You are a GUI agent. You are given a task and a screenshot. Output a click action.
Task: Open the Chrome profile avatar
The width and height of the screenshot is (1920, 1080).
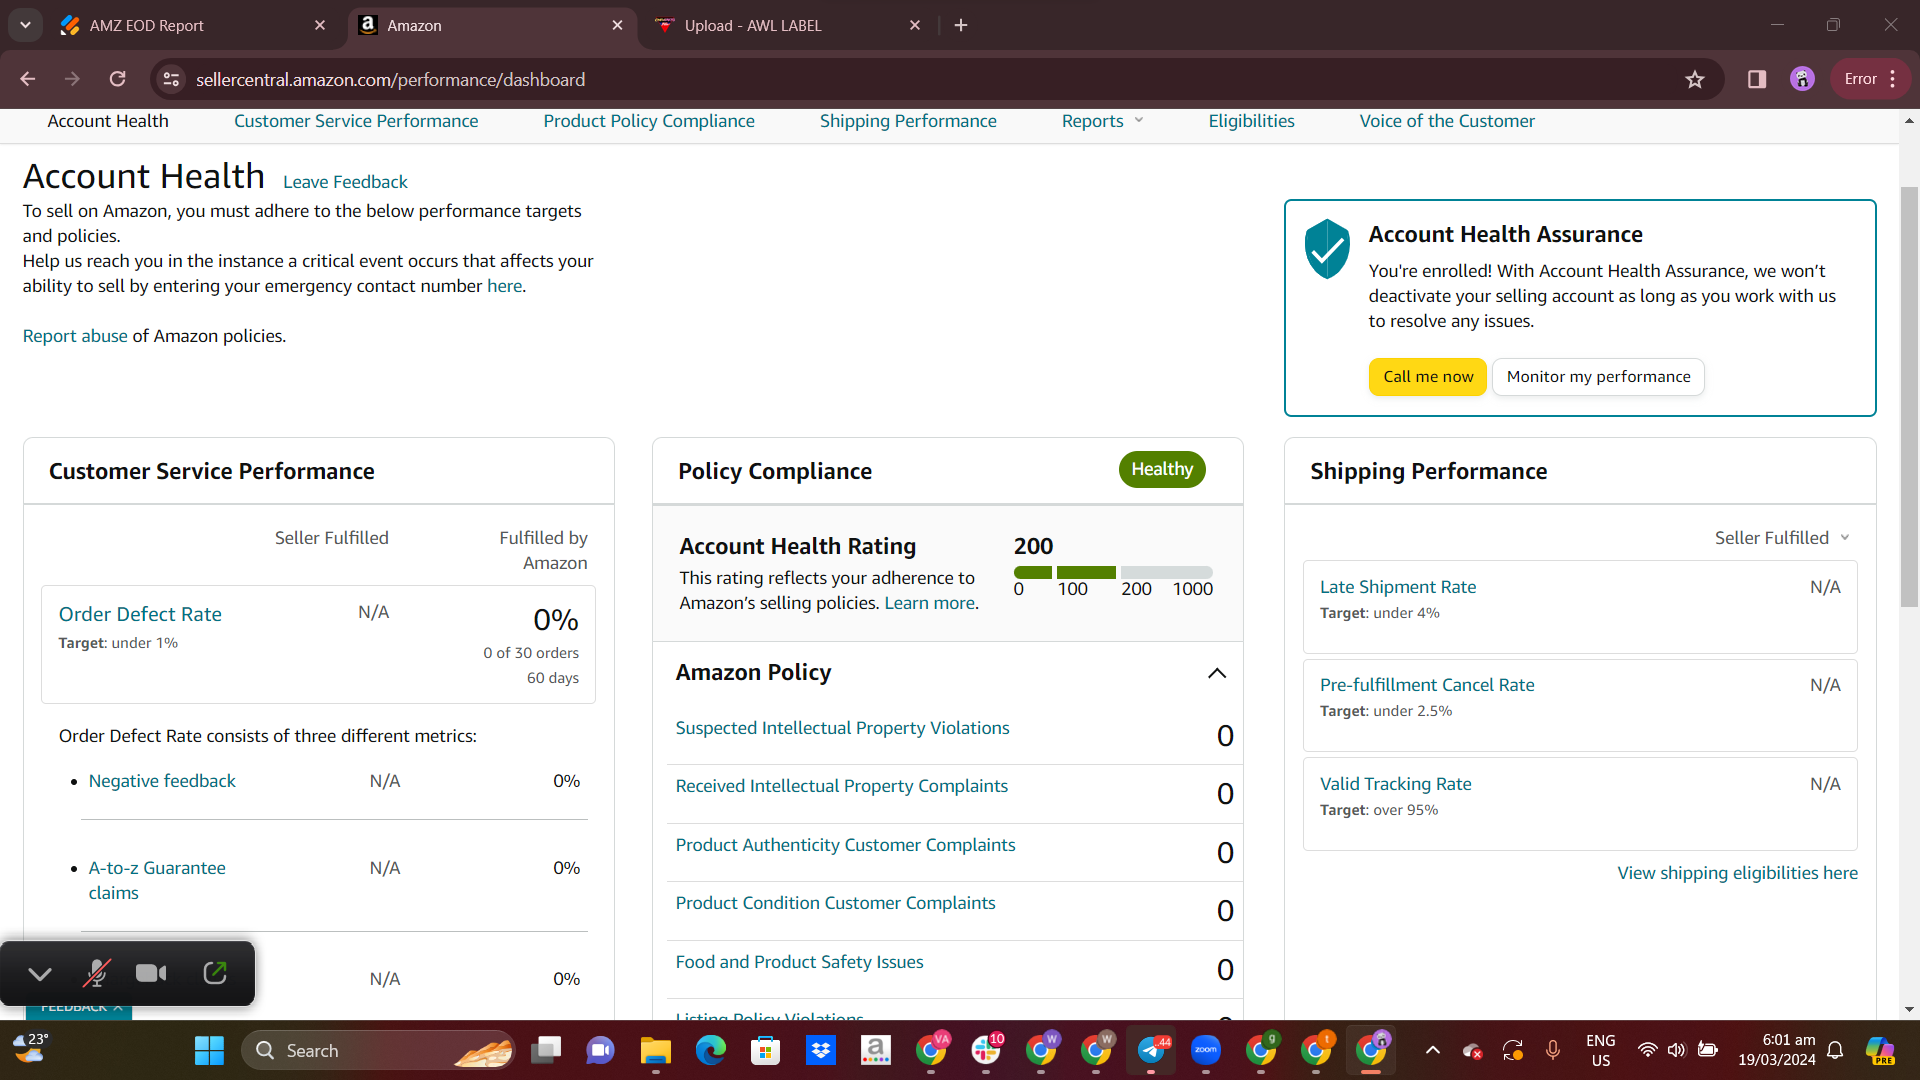click(x=1802, y=79)
